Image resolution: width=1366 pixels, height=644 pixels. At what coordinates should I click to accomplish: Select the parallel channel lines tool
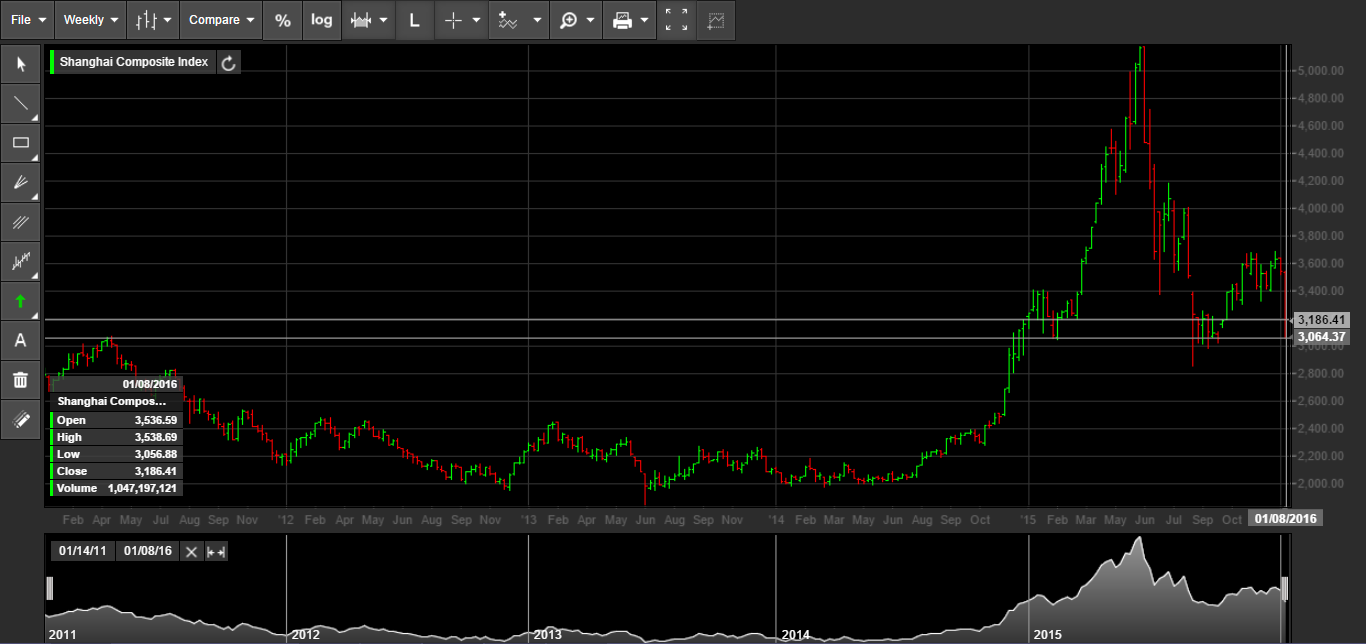20,222
